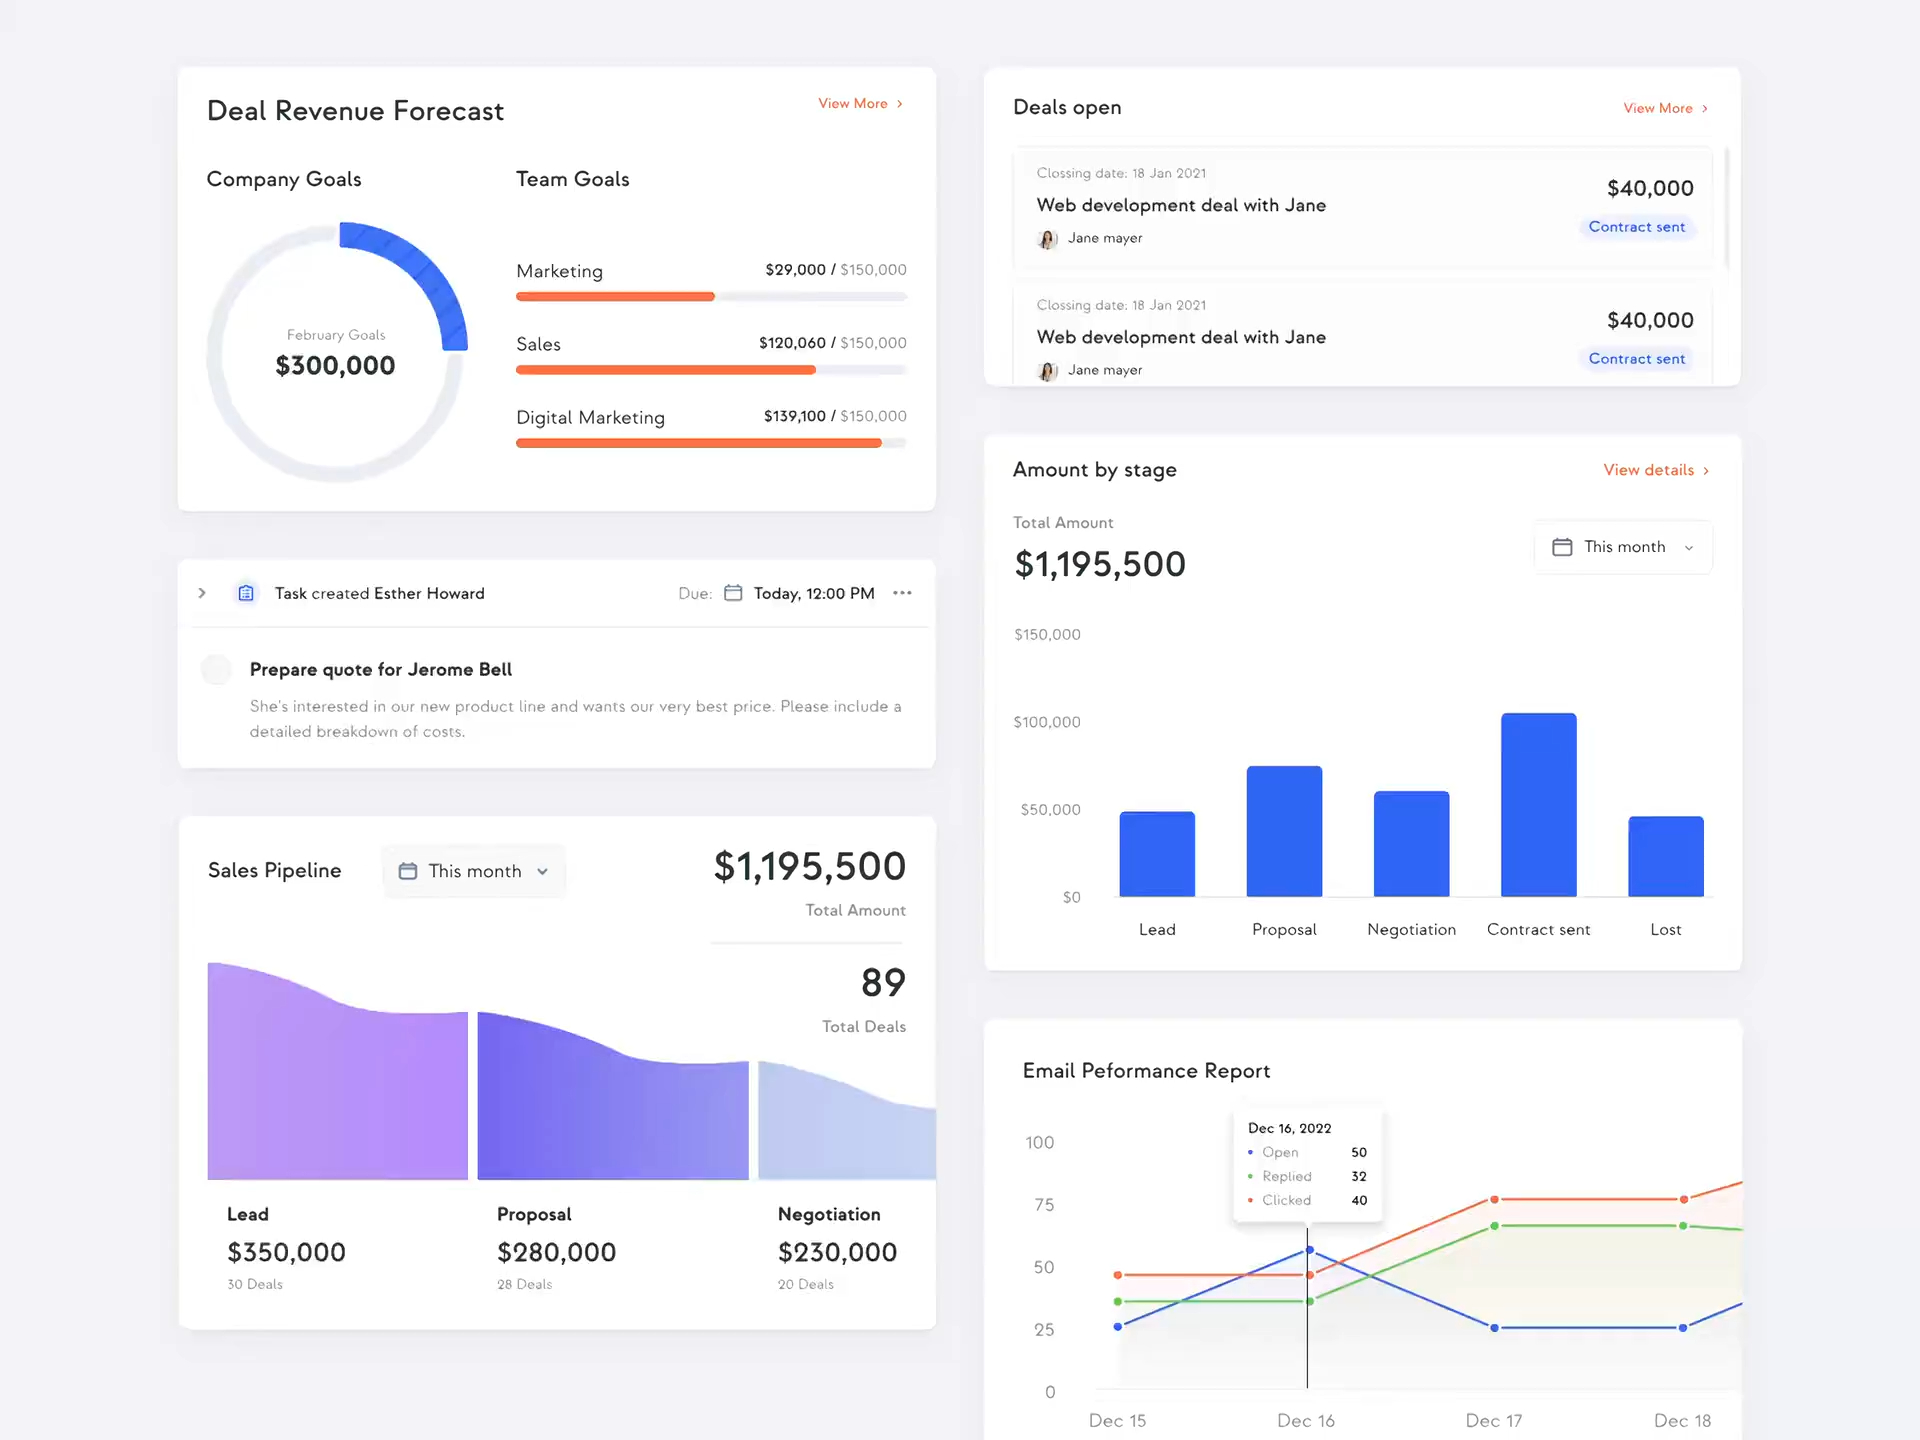Click the task clipboard icon beside Esther Howard
The width and height of the screenshot is (1920, 1440).
click(x=246, y=593)
